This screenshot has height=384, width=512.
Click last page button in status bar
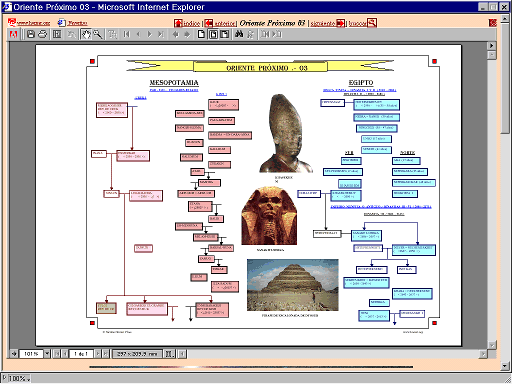pyautogui.click(x=106, y=354)
